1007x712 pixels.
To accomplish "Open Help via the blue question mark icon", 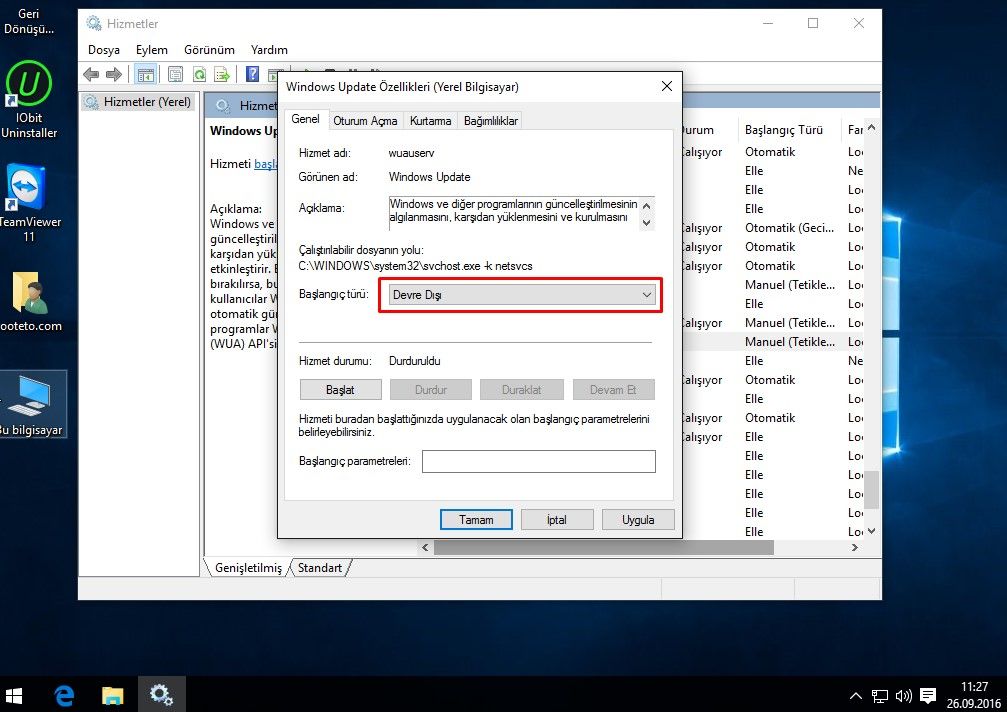I will coord(250,73).
